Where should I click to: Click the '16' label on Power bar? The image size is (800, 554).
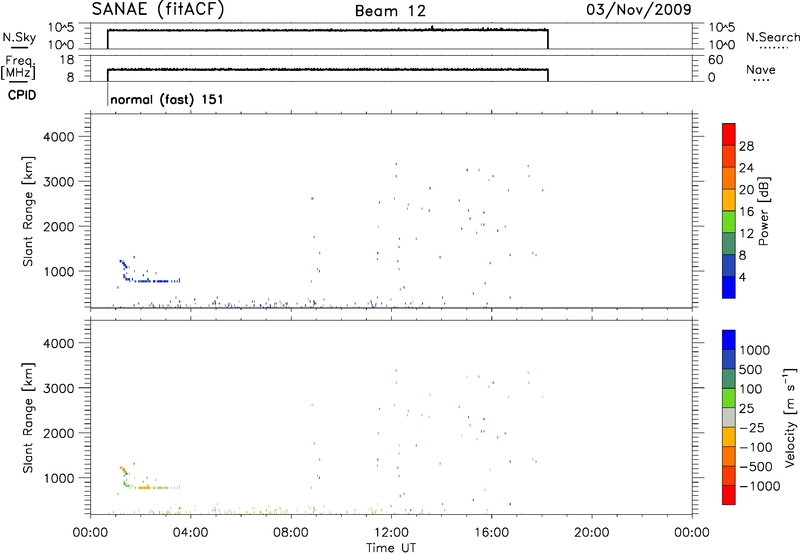click(746, 212)
